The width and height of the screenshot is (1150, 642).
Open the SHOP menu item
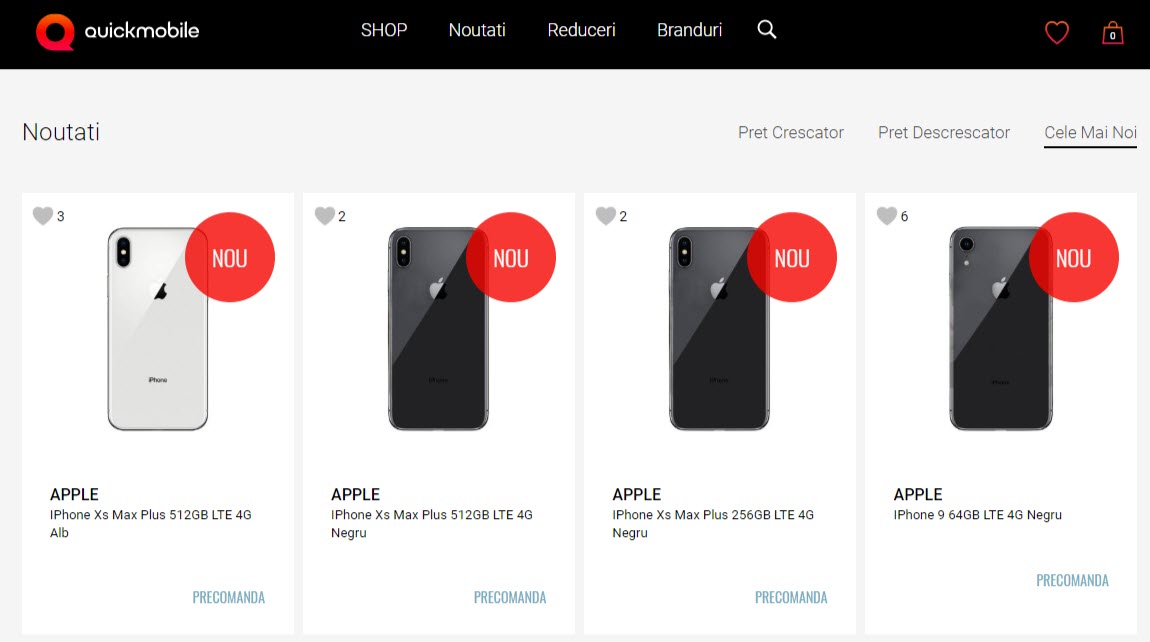pos(384,30)
